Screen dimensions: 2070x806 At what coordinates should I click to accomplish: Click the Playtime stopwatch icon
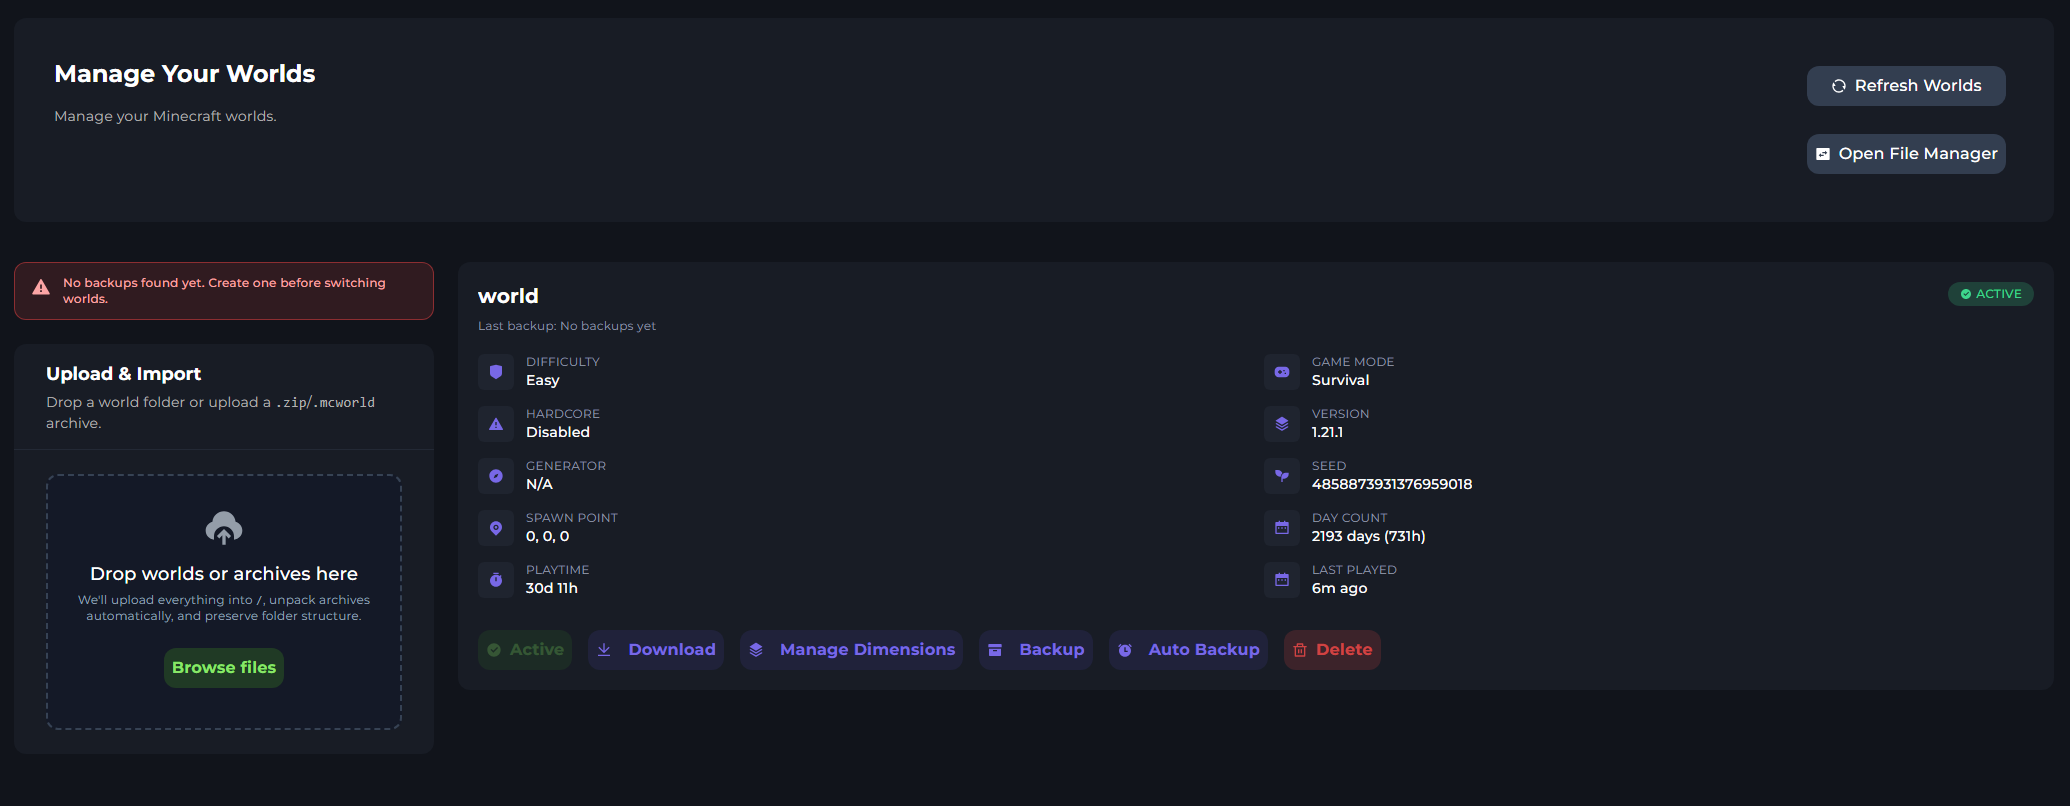496,580
